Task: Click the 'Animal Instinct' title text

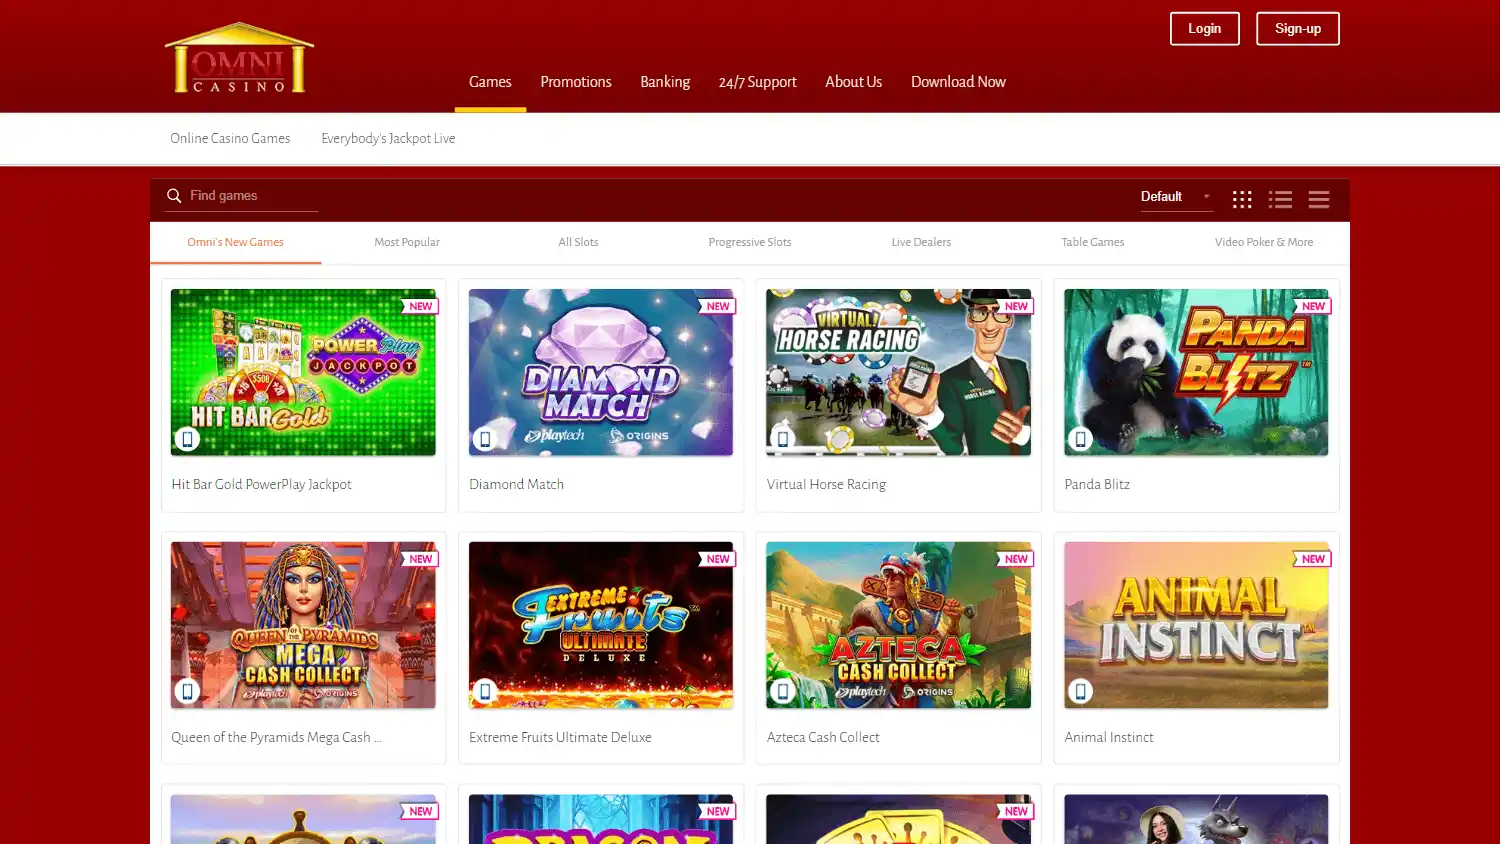Action: pos(1109,737)
